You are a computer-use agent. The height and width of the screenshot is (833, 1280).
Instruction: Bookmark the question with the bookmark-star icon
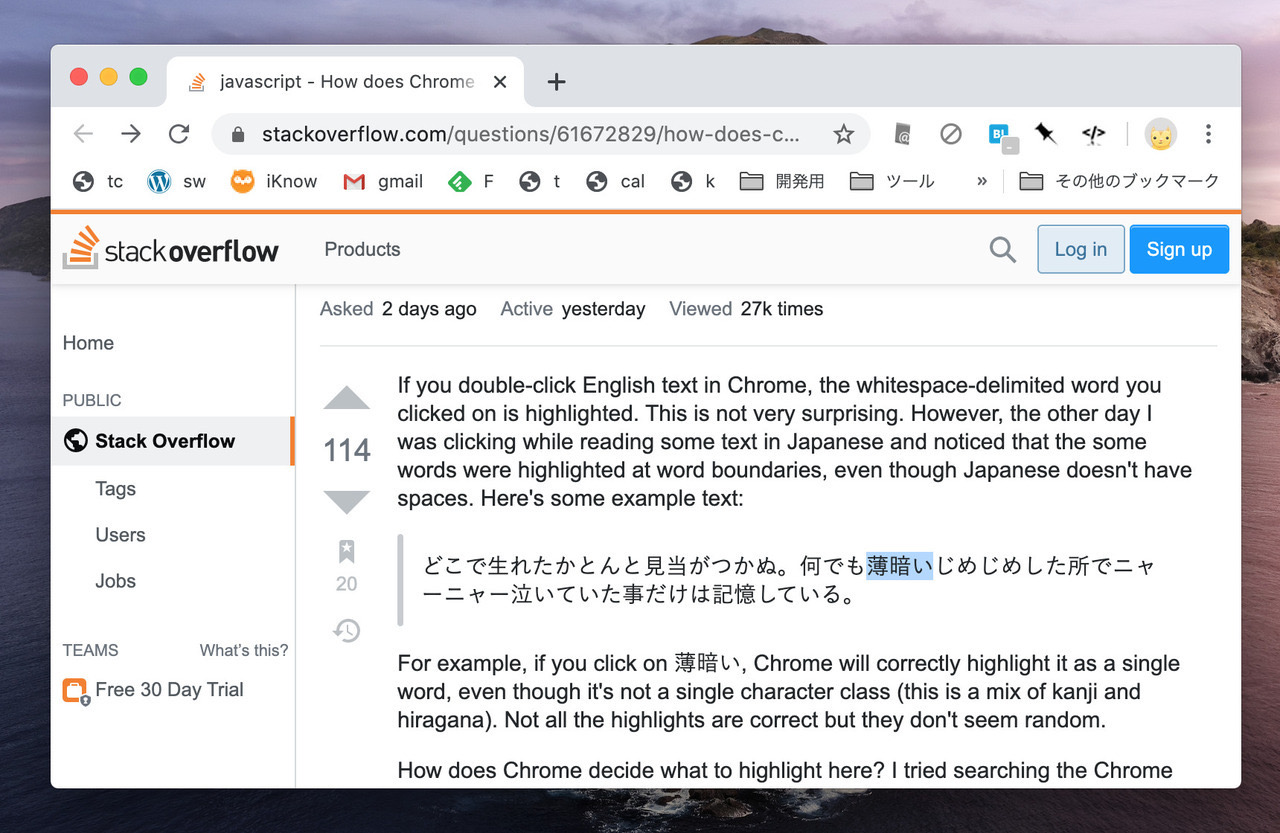click(x=346, y=551)
